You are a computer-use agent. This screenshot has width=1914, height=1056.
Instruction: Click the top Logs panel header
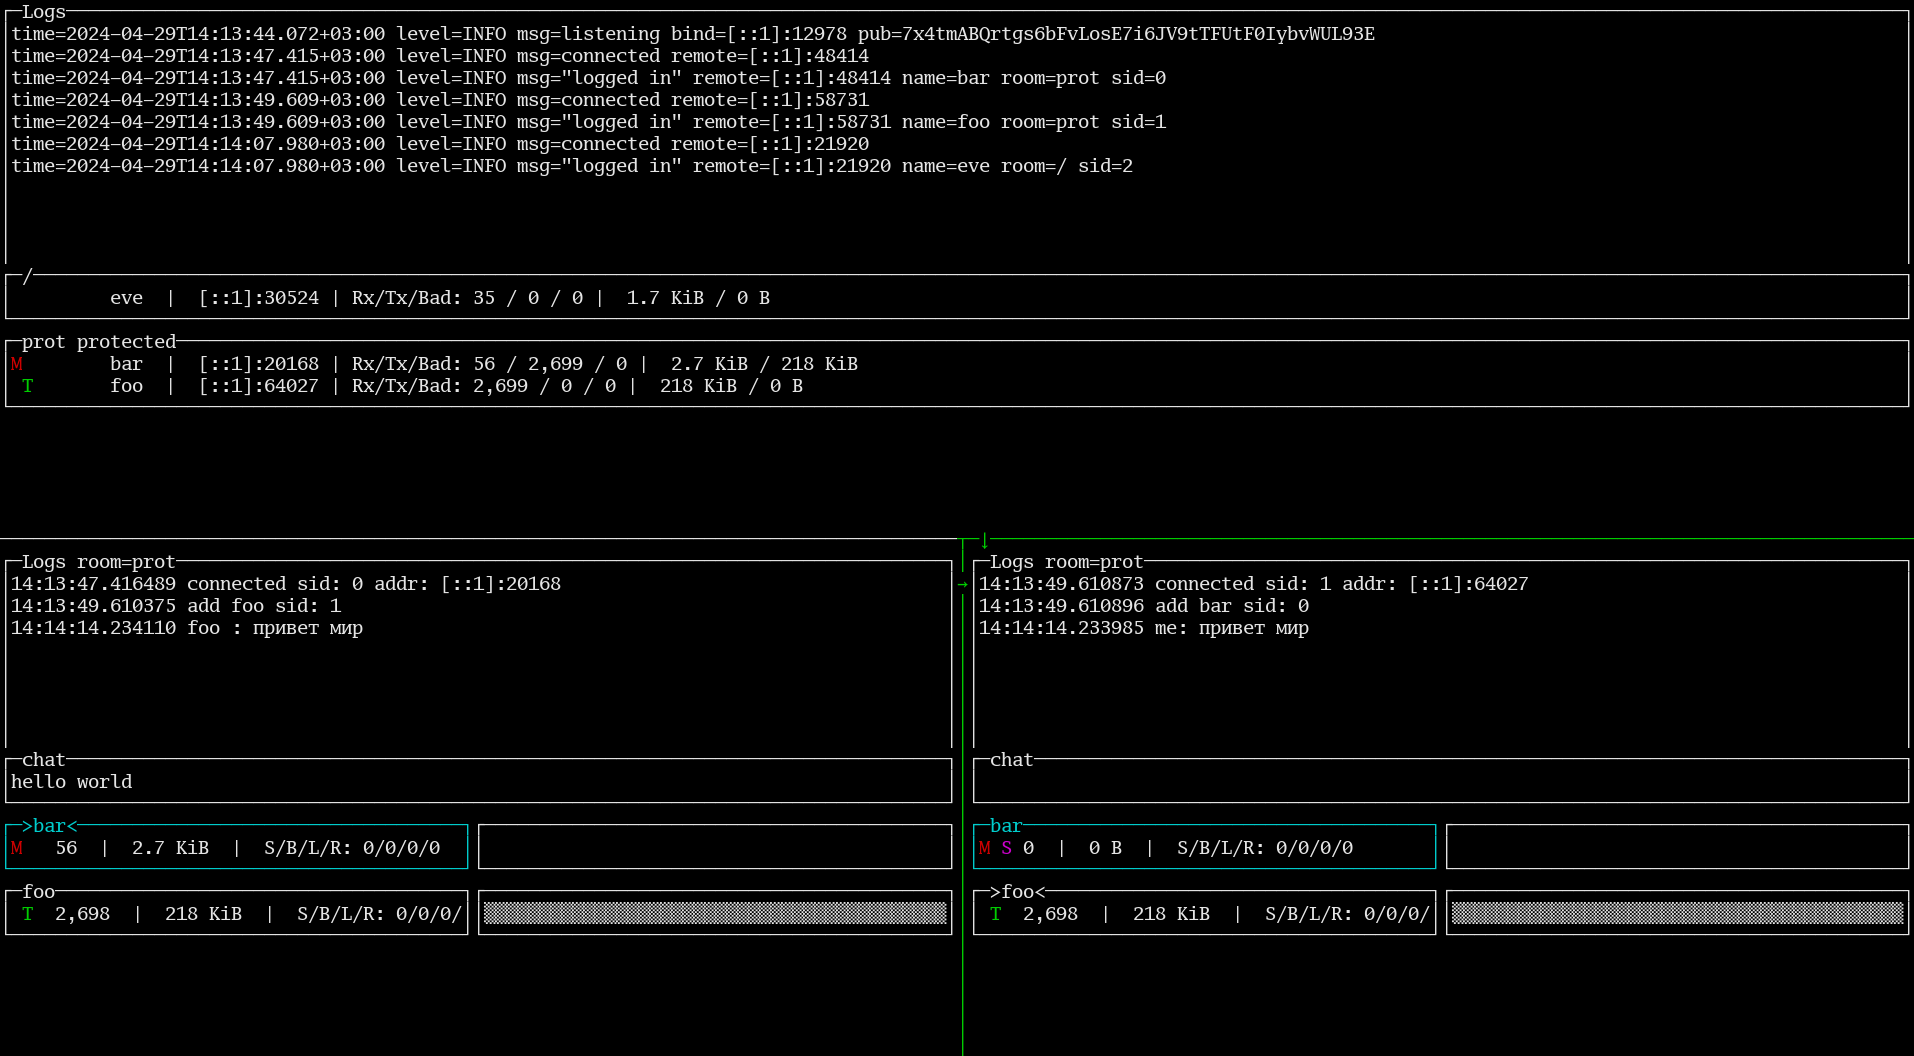[x=44, y=12]
